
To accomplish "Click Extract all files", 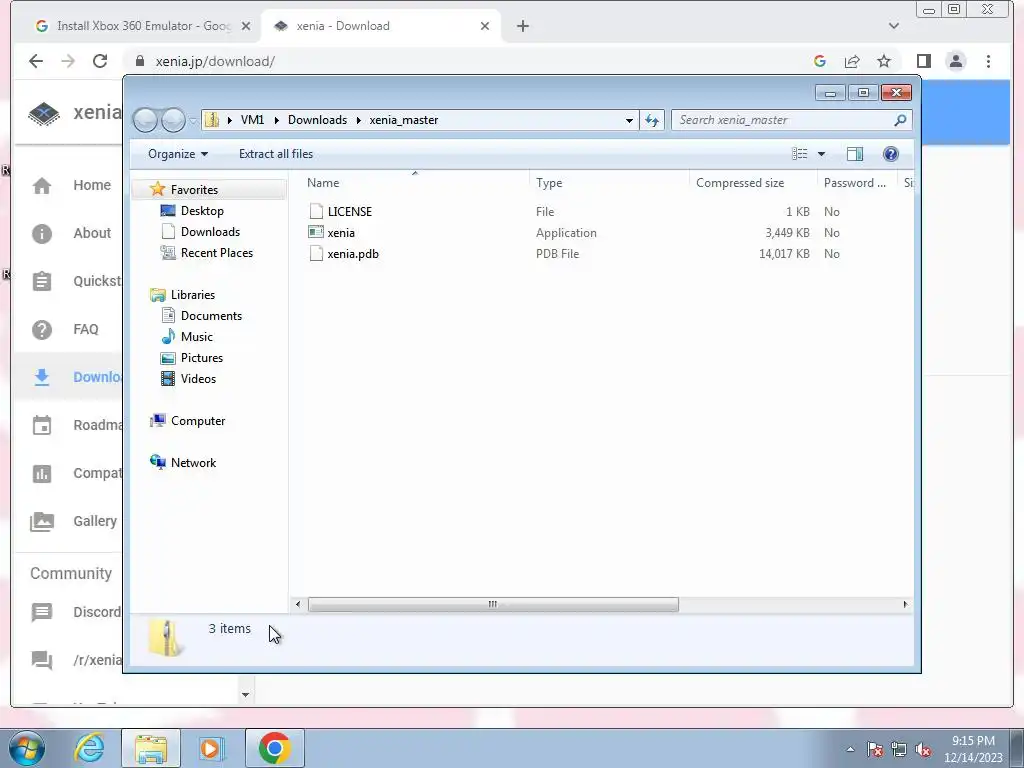I will (276, 153).
